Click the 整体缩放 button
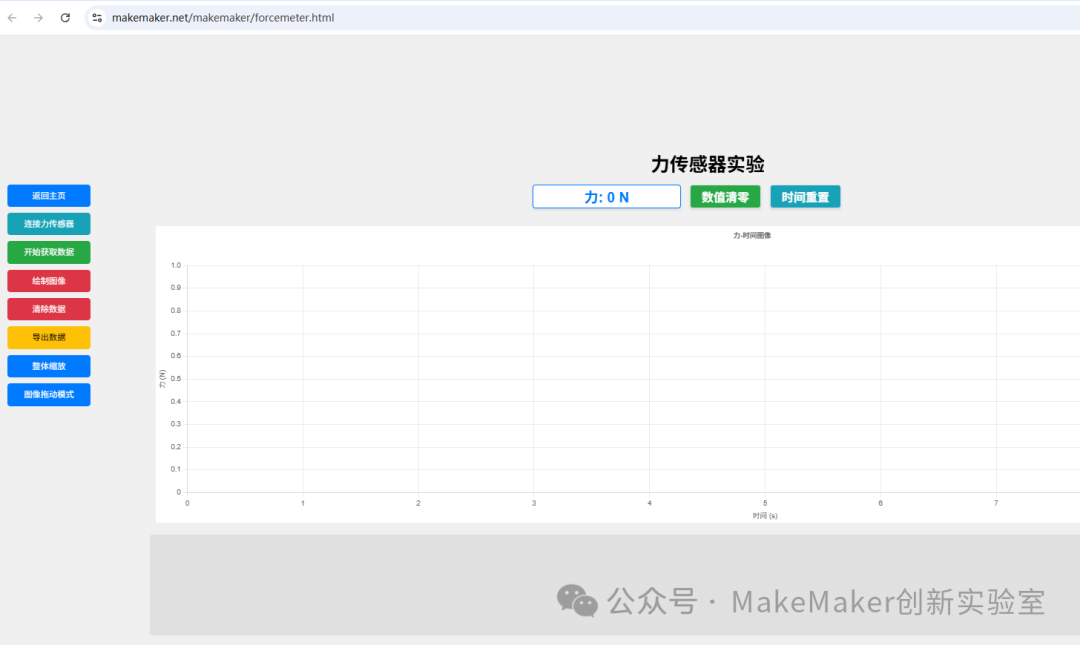This screenshot has height=645, width=1080. coord(49,367)
